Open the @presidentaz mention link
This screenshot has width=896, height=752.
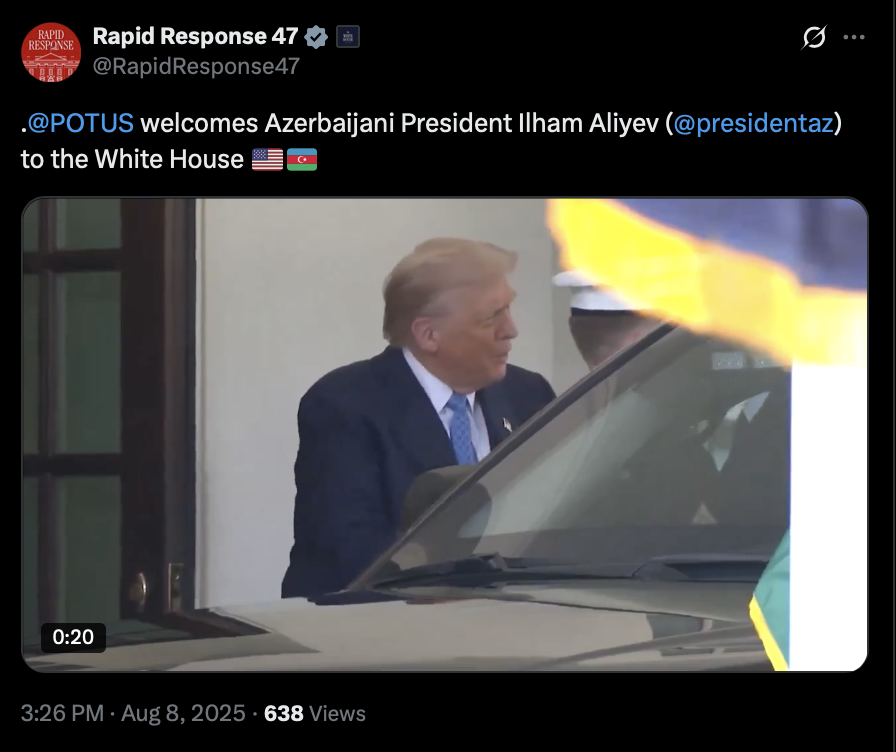click(754, 123)
